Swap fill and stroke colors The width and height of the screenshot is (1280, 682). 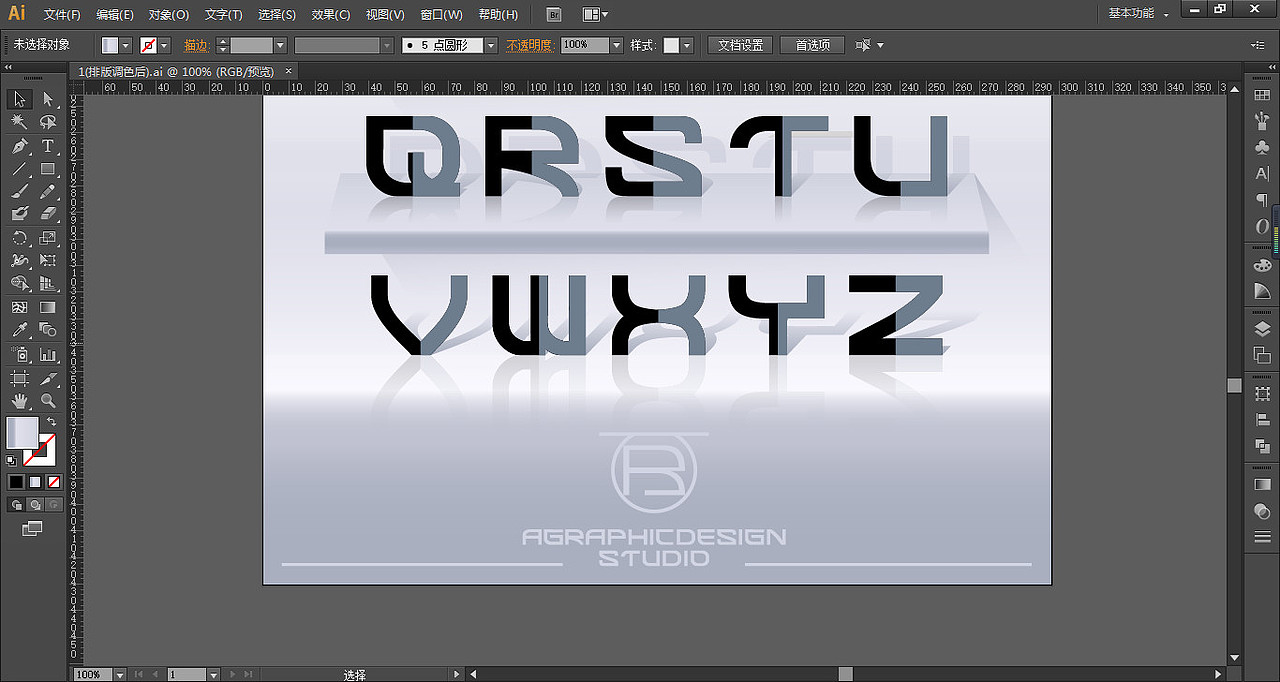click(51, 422)
